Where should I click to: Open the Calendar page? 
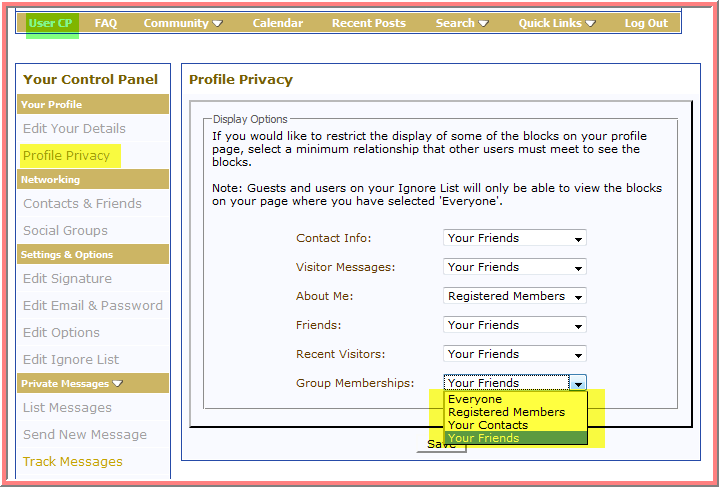[x=277, y=23]
